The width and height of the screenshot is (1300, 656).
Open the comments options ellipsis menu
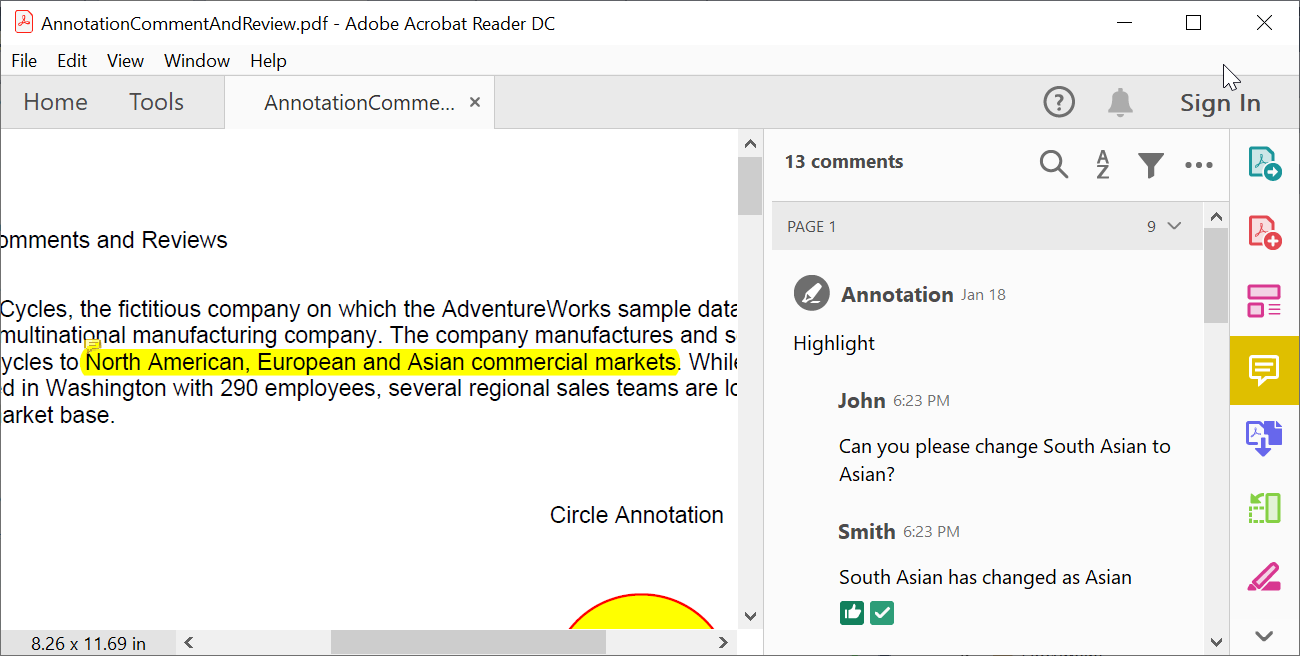coord(1198,165)
